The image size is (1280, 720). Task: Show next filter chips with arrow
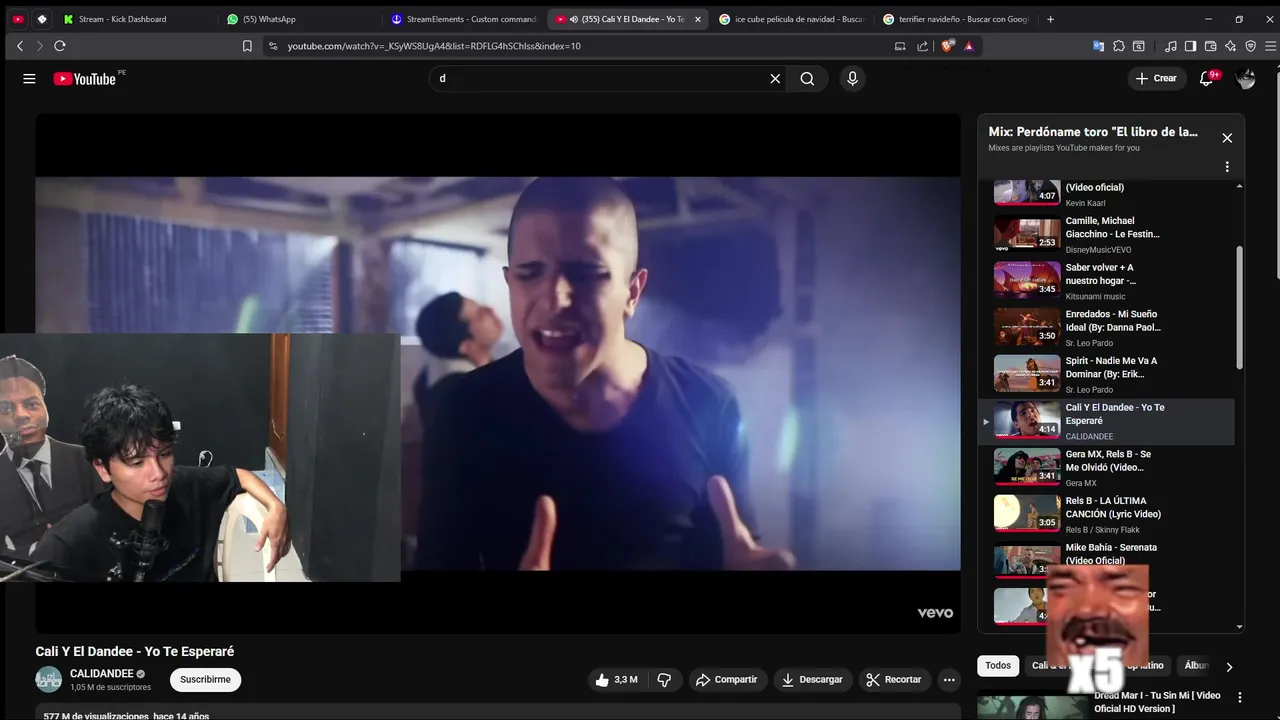1229,667
